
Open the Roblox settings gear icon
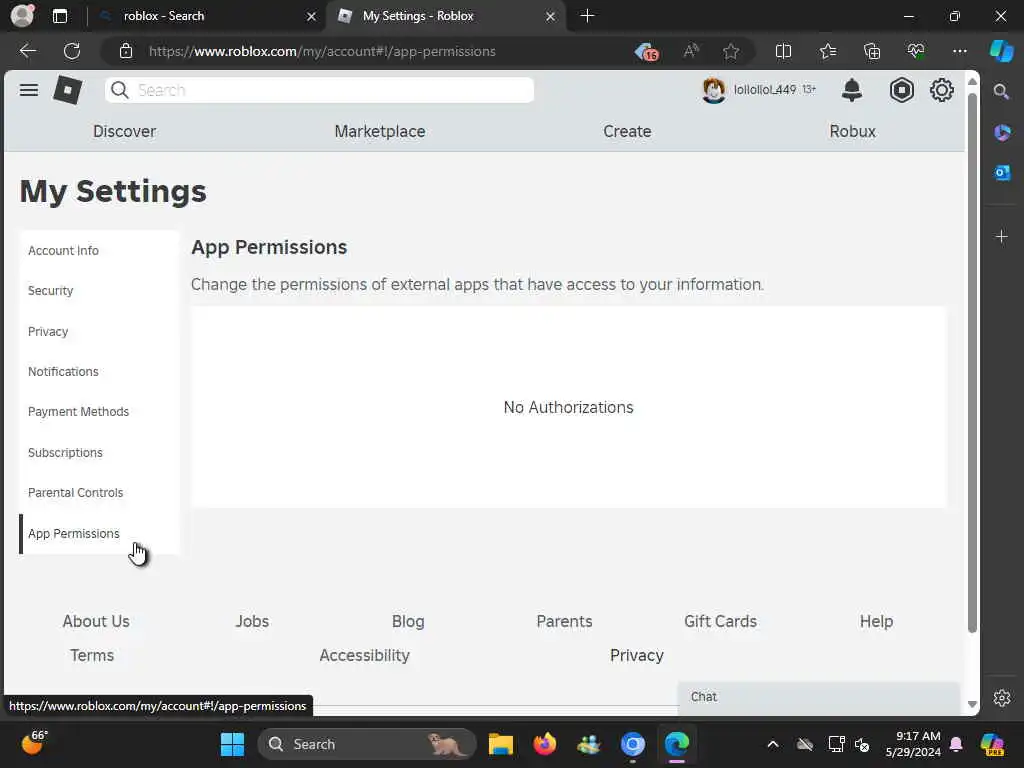tap(941, 90)
